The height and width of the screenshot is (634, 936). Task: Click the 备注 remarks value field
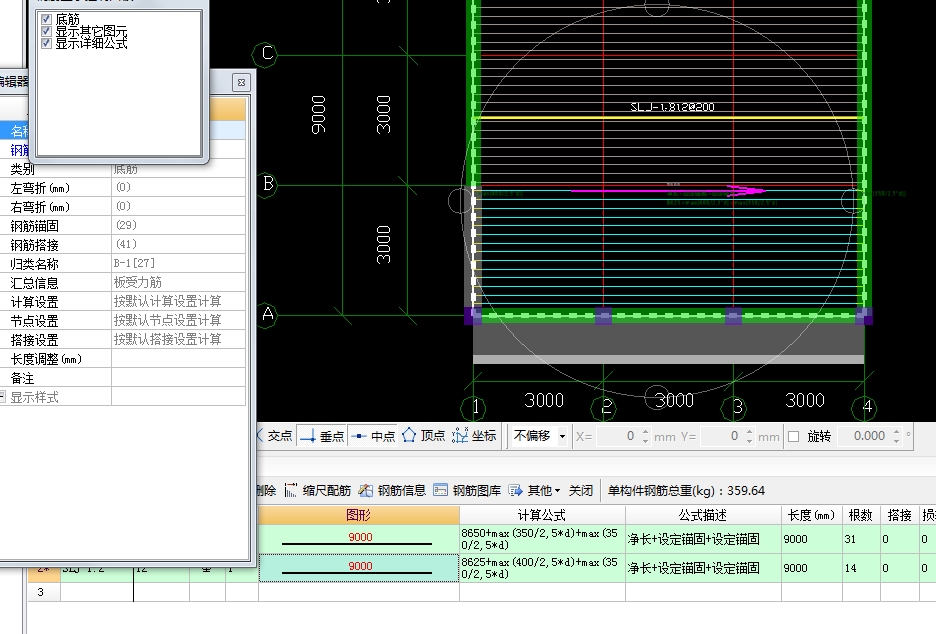coord(178,377)
